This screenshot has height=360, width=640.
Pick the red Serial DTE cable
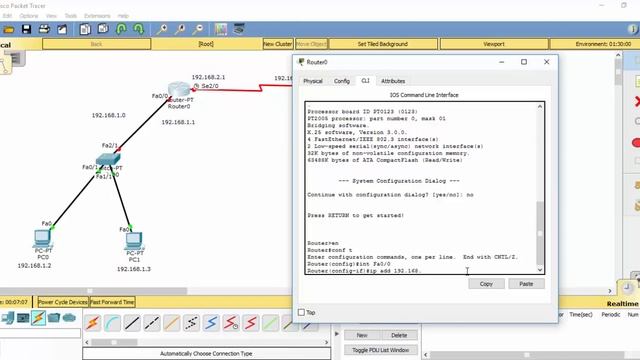tap(251, 323)
